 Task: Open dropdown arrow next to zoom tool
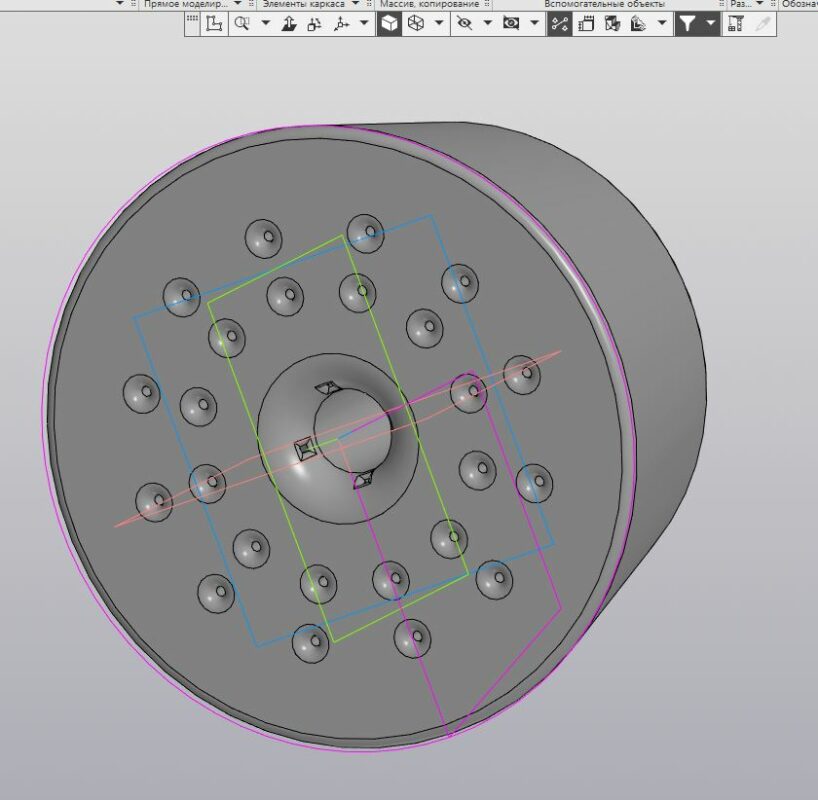pos(266,24)
